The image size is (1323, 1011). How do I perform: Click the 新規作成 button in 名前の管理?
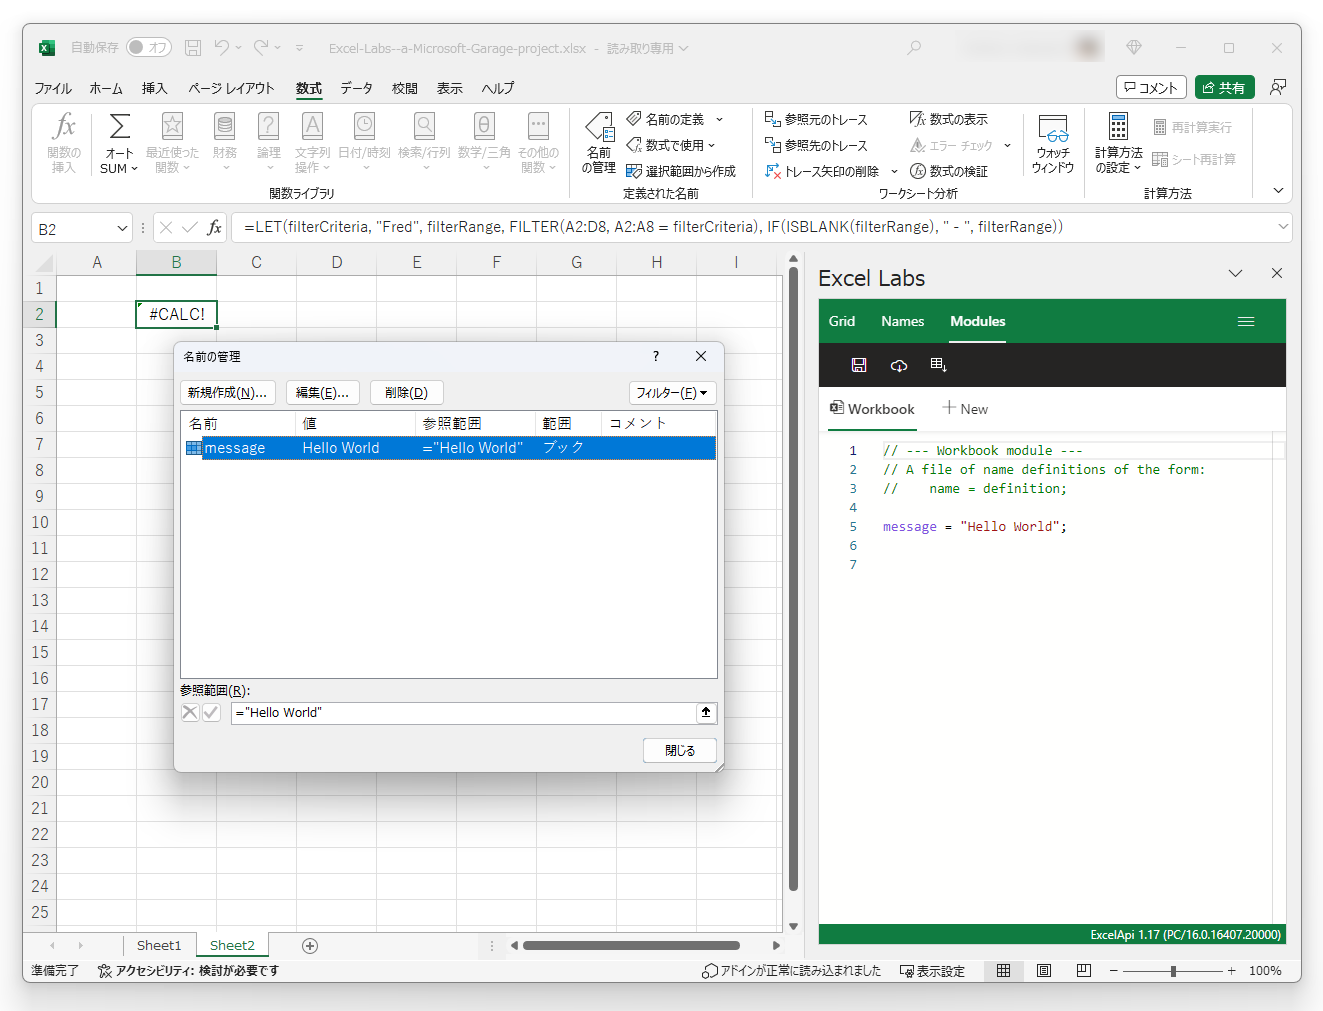click(x=228, y=392)
